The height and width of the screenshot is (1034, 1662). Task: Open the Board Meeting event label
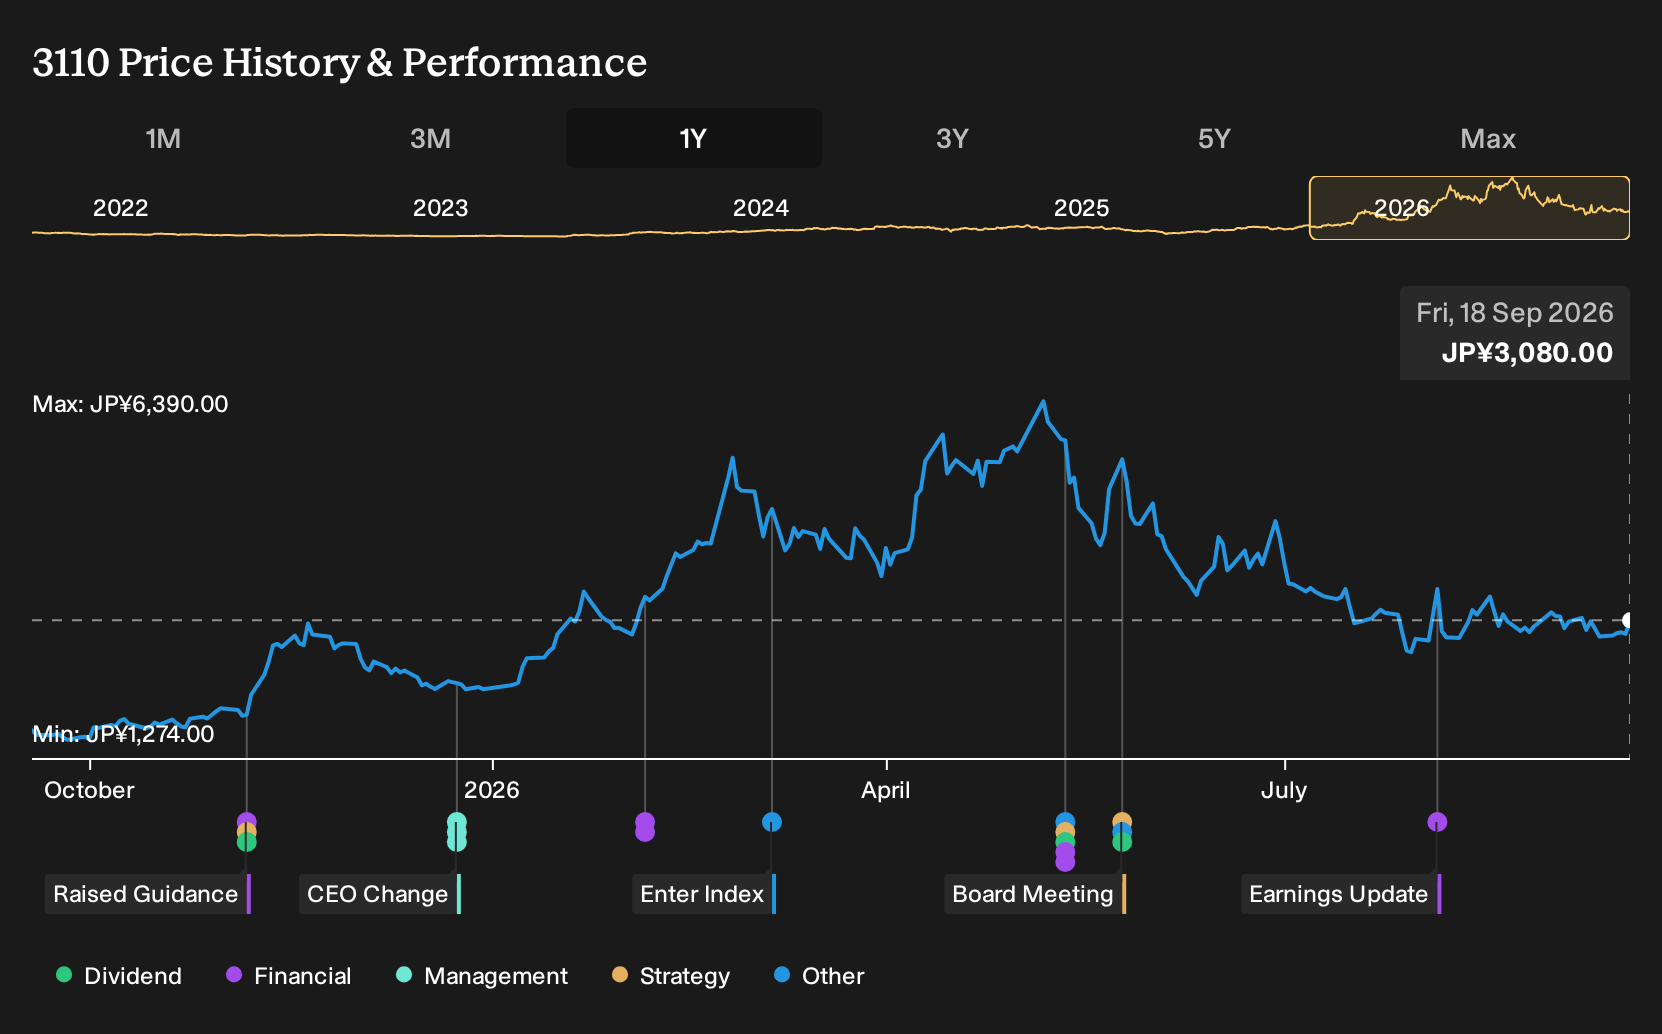(x=1035, y=894)
